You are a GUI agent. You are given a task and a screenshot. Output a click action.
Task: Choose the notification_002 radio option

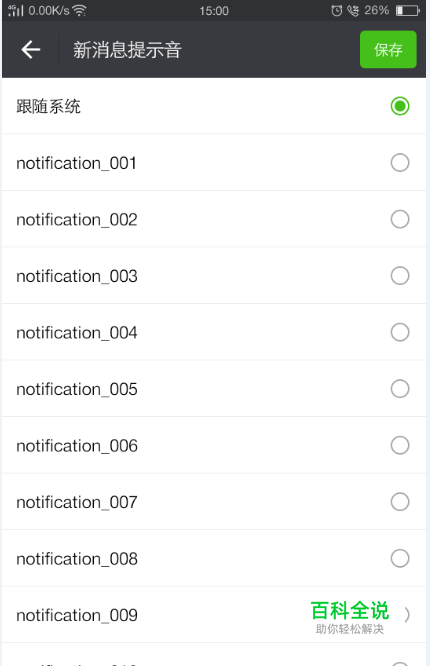pos(400,219)
